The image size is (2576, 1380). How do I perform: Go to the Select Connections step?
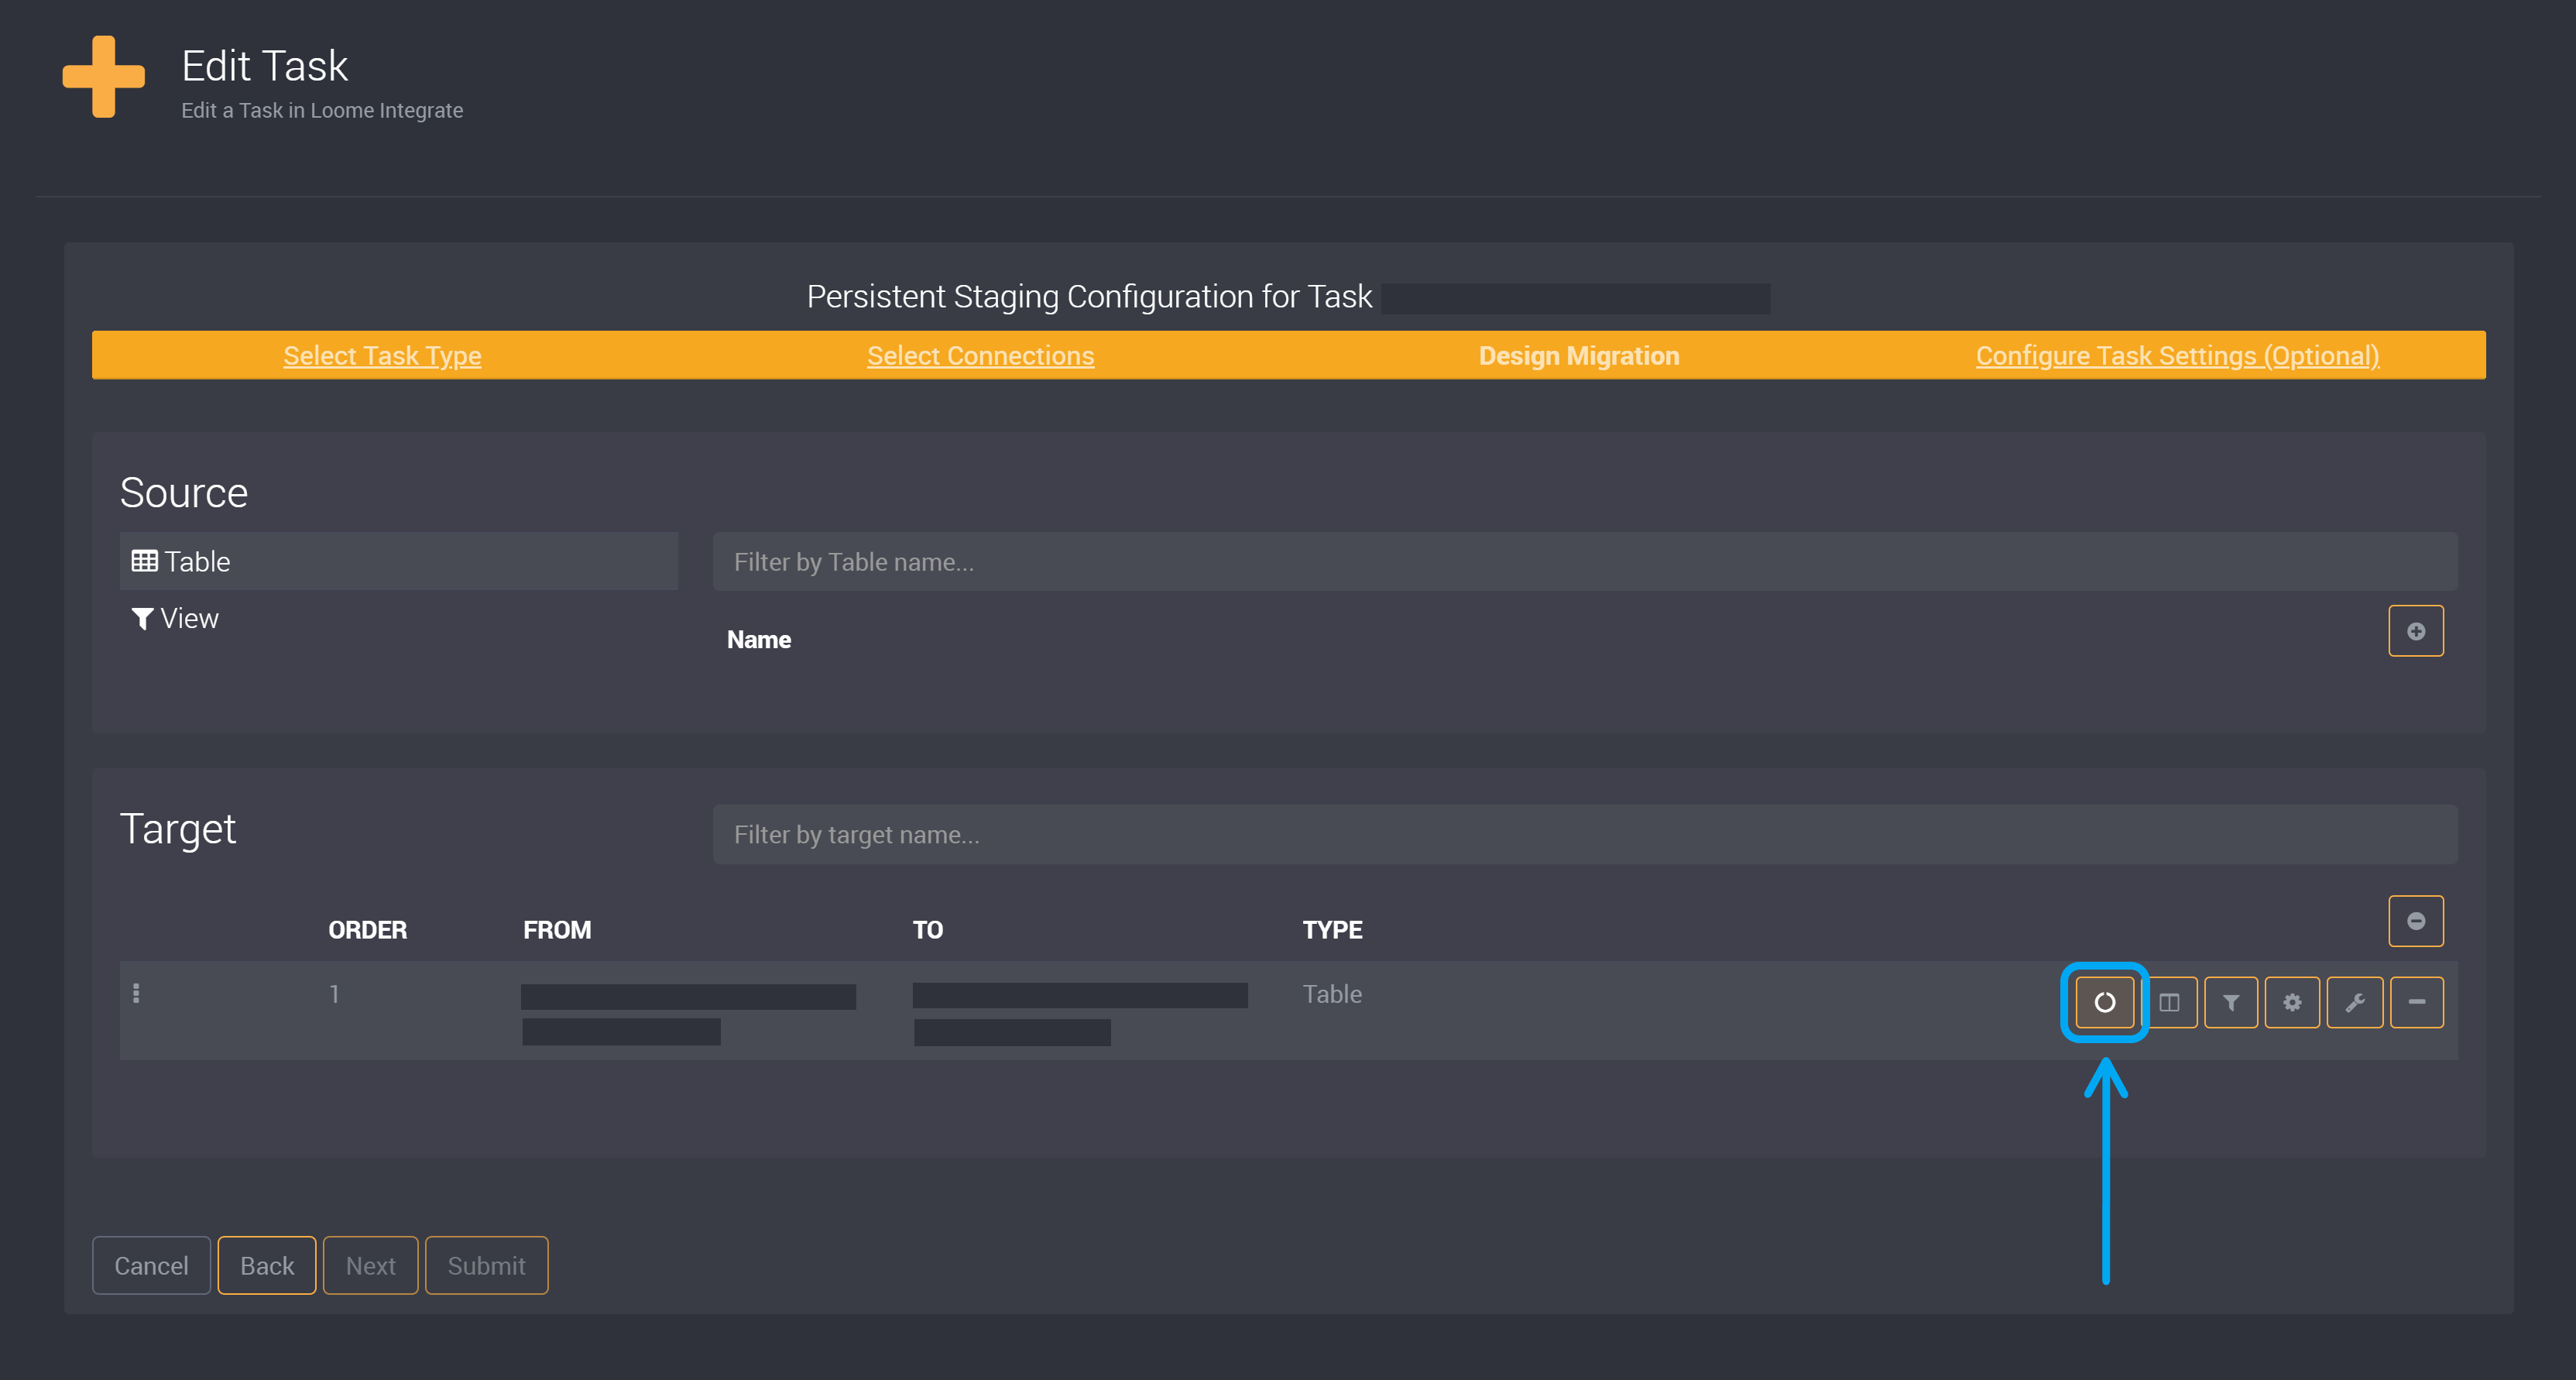click(x=980, y=355)
